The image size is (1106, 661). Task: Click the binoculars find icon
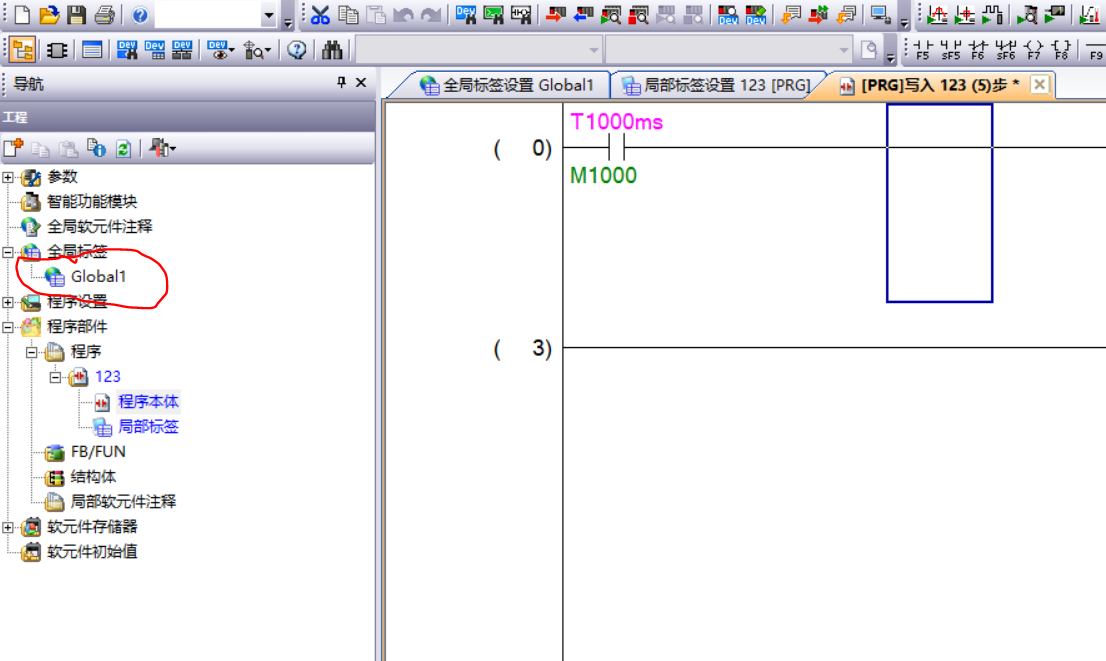point(333,49)
